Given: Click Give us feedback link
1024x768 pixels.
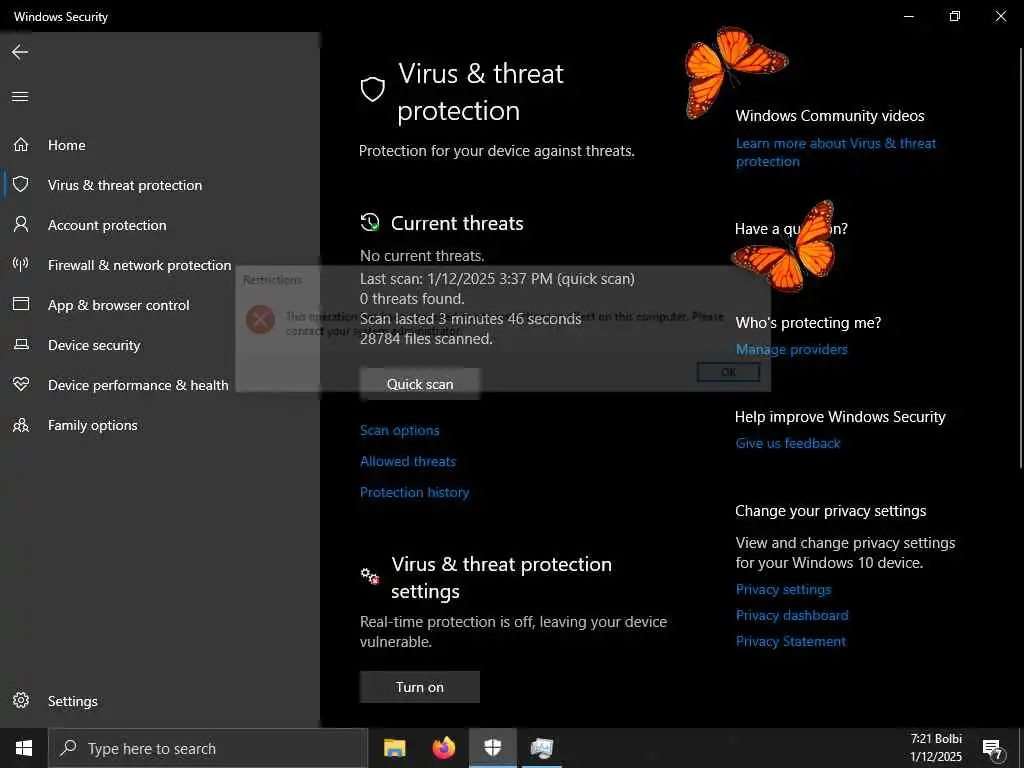Looking at the screenshot, I should (788, 443).
